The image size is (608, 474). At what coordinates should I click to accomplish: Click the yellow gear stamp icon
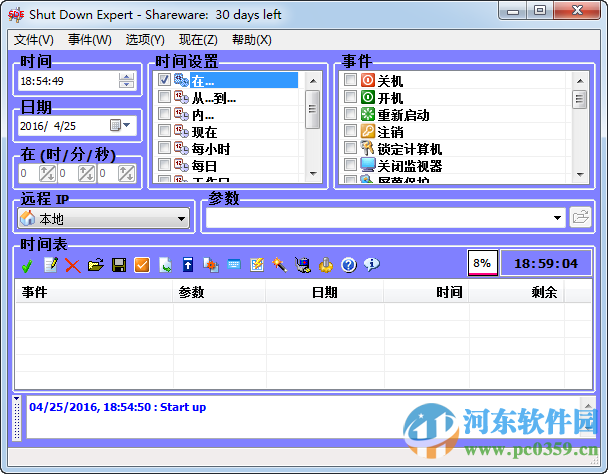coord(326,265)
